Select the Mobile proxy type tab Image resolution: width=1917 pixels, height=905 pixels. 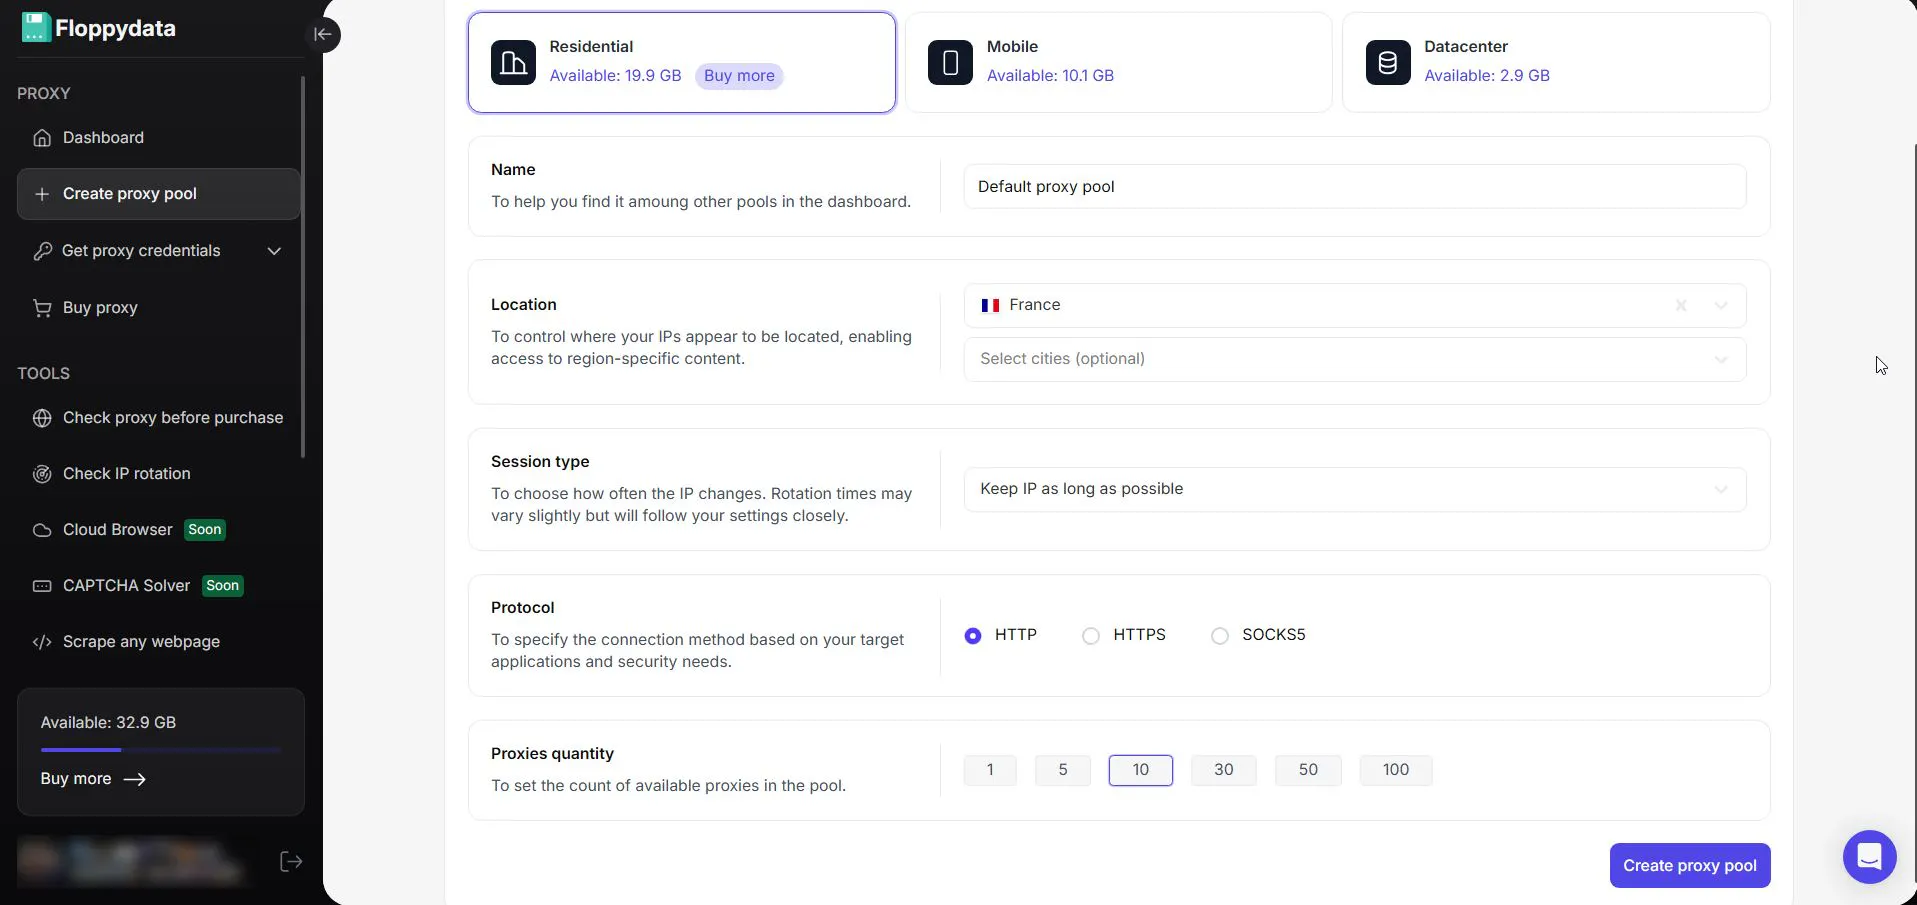point(1118,62)
